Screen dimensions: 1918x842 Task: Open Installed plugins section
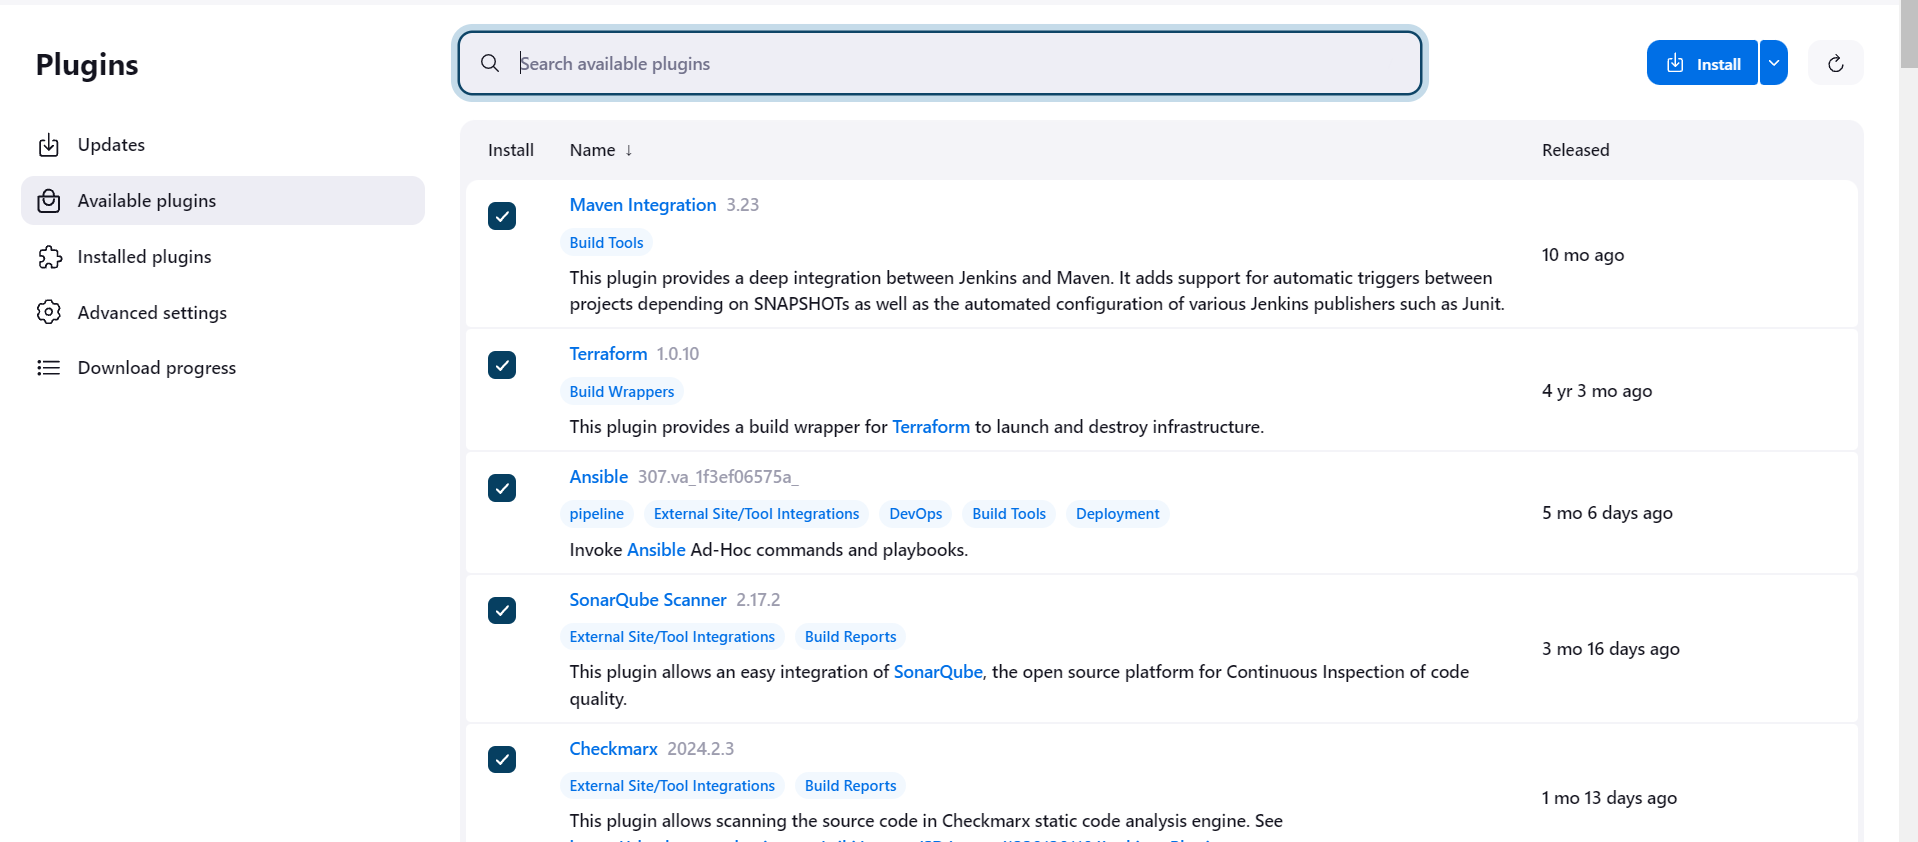coord(223,257)
